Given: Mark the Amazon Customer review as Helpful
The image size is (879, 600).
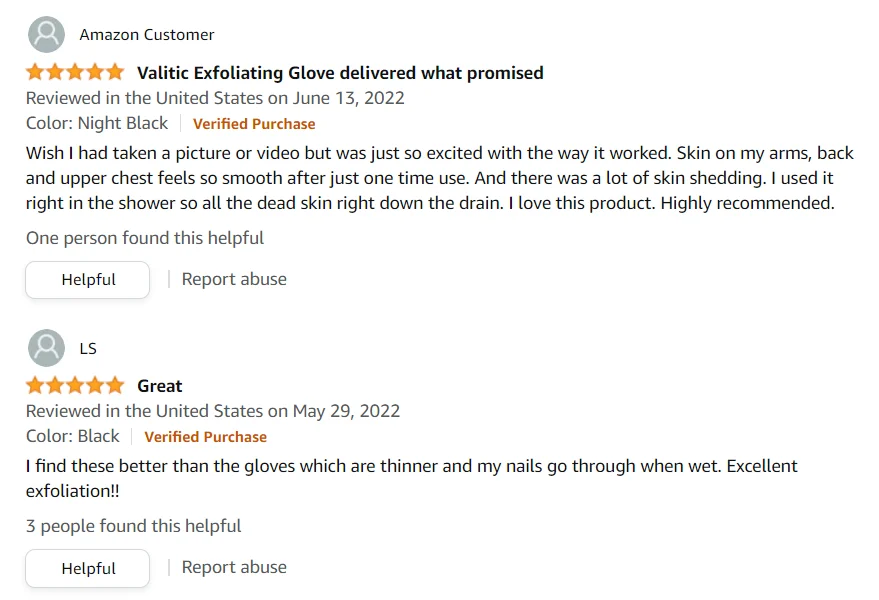Looking at the screenshot, I should (88, 280).
